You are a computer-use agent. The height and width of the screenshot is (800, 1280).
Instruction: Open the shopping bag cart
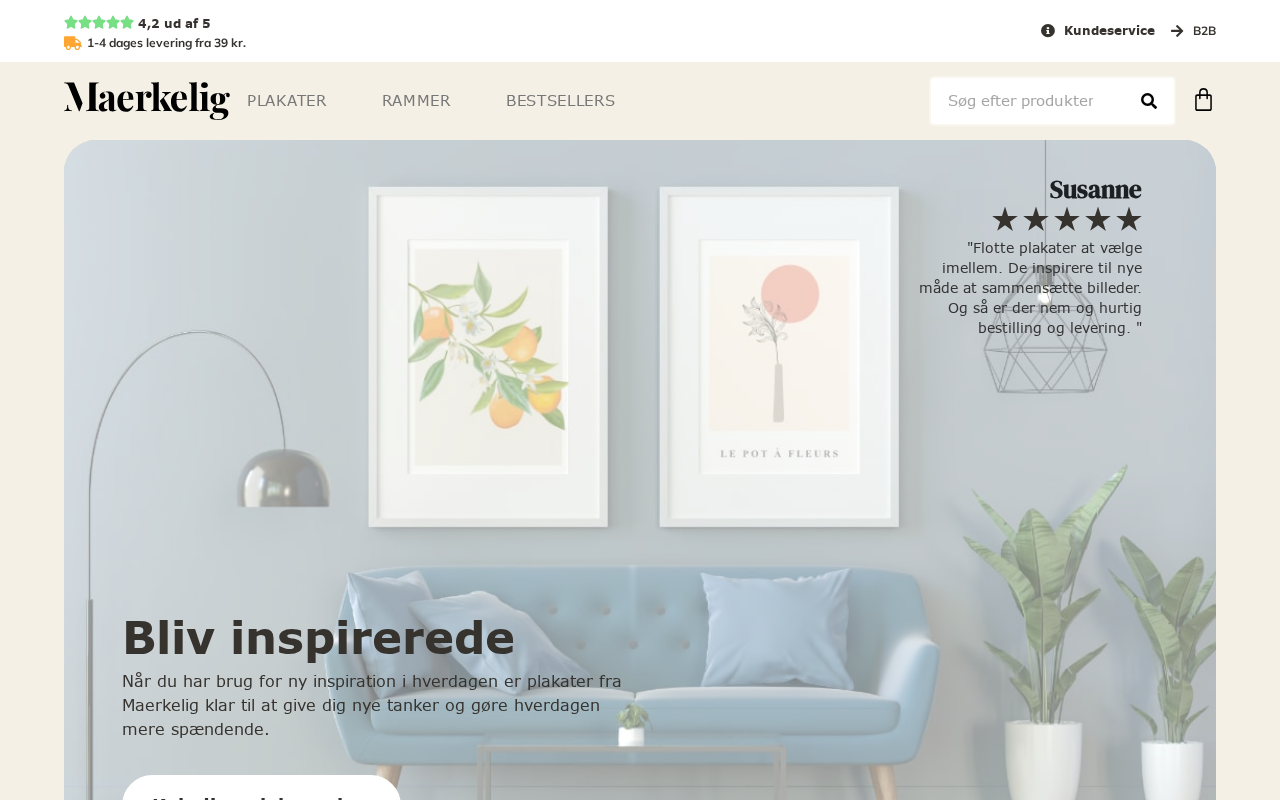click(x=1204, y=100)
